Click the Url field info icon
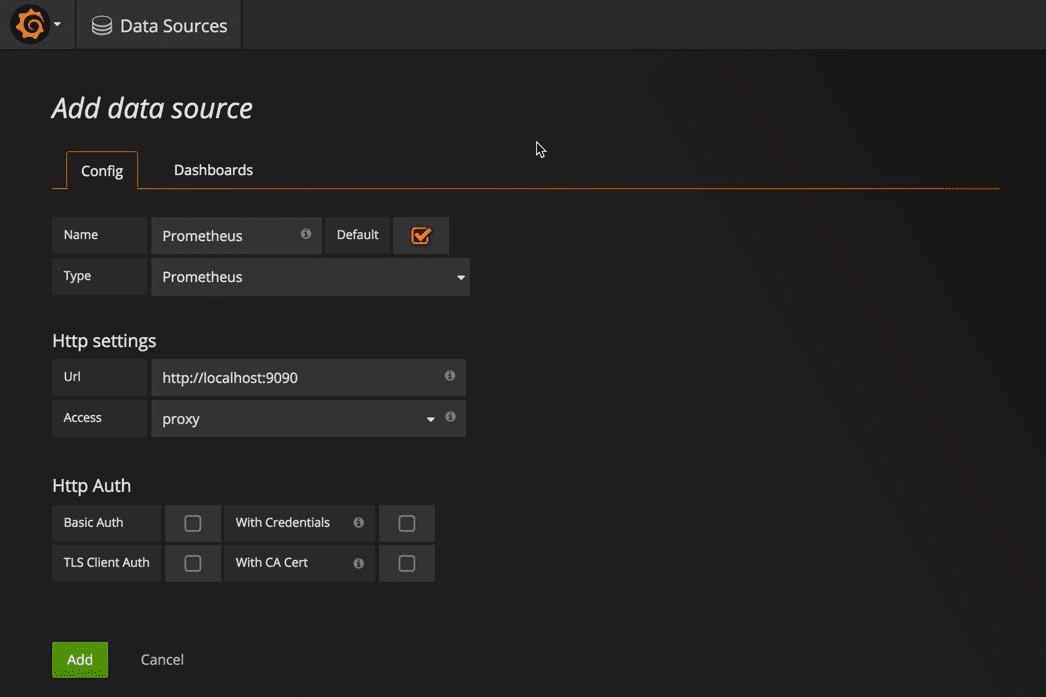Image resolution: width=1046 pixels, height=697 pixels. click(x=450, y=376)
